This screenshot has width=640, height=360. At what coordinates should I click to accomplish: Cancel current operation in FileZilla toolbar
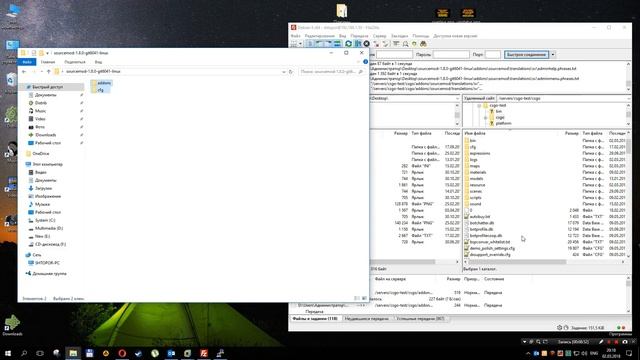click(367, 44)
